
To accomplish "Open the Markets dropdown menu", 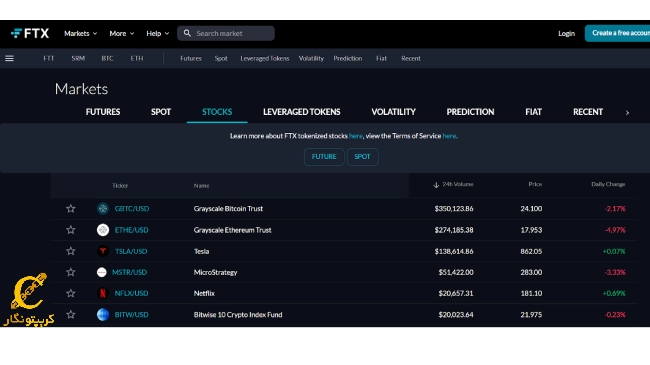I will tap(80, 33).
